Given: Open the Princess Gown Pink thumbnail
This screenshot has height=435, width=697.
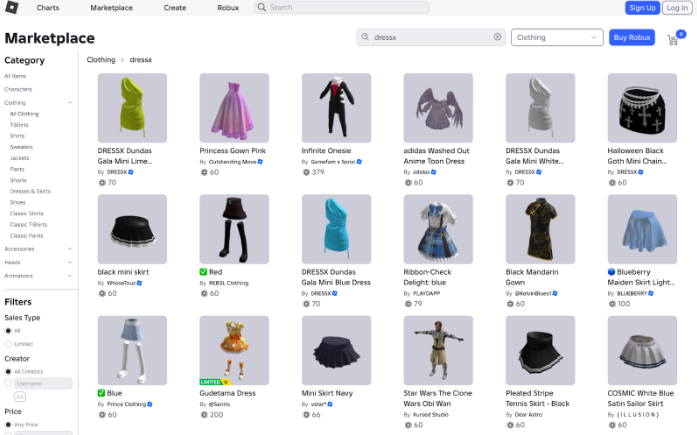Looking at the screenshot, I should point(234,108).
